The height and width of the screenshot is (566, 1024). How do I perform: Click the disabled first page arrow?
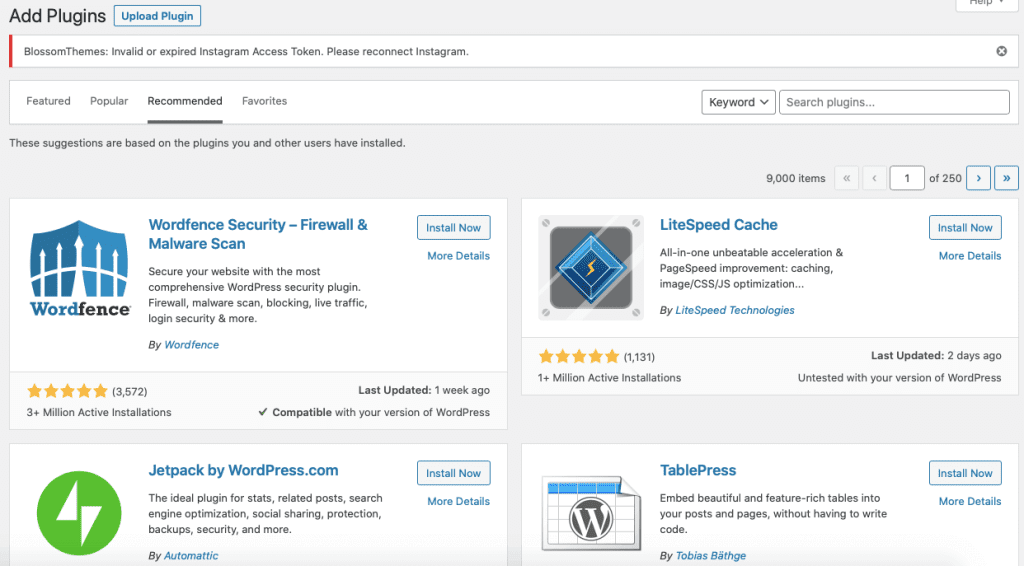(846, 178)
